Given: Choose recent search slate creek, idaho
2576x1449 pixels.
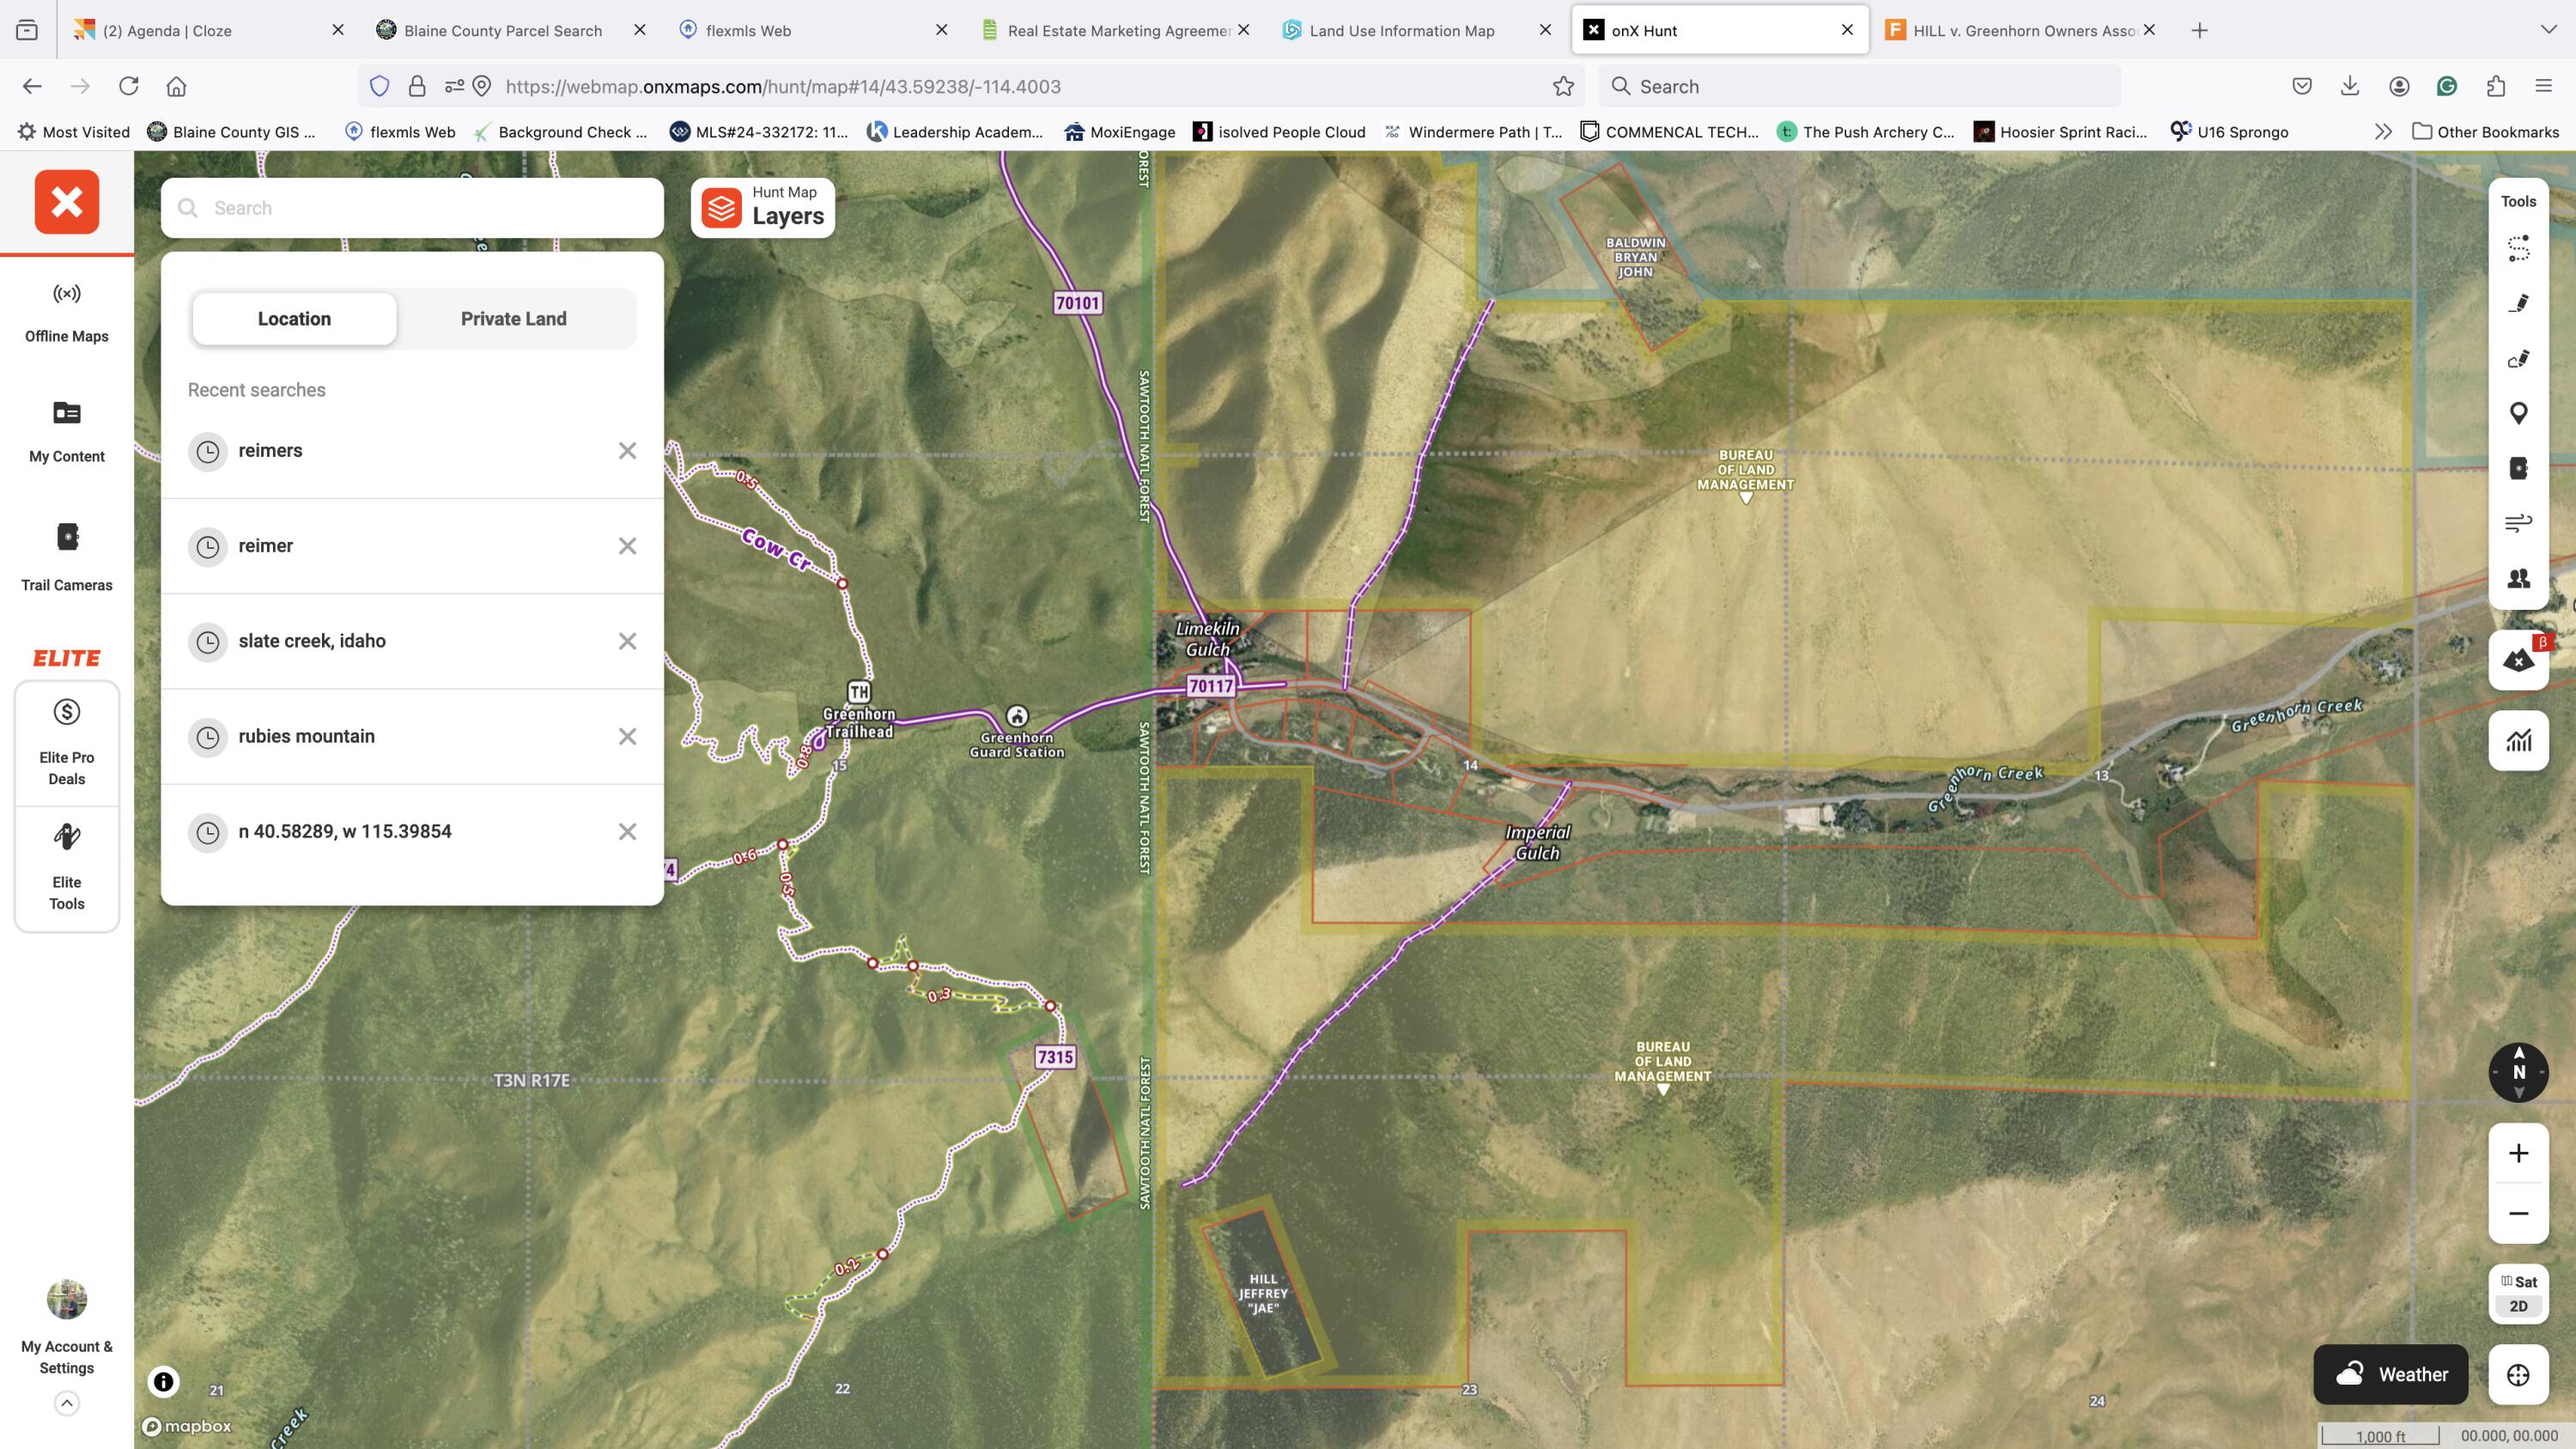Looking at the screenshot, I should pos(312,641).
